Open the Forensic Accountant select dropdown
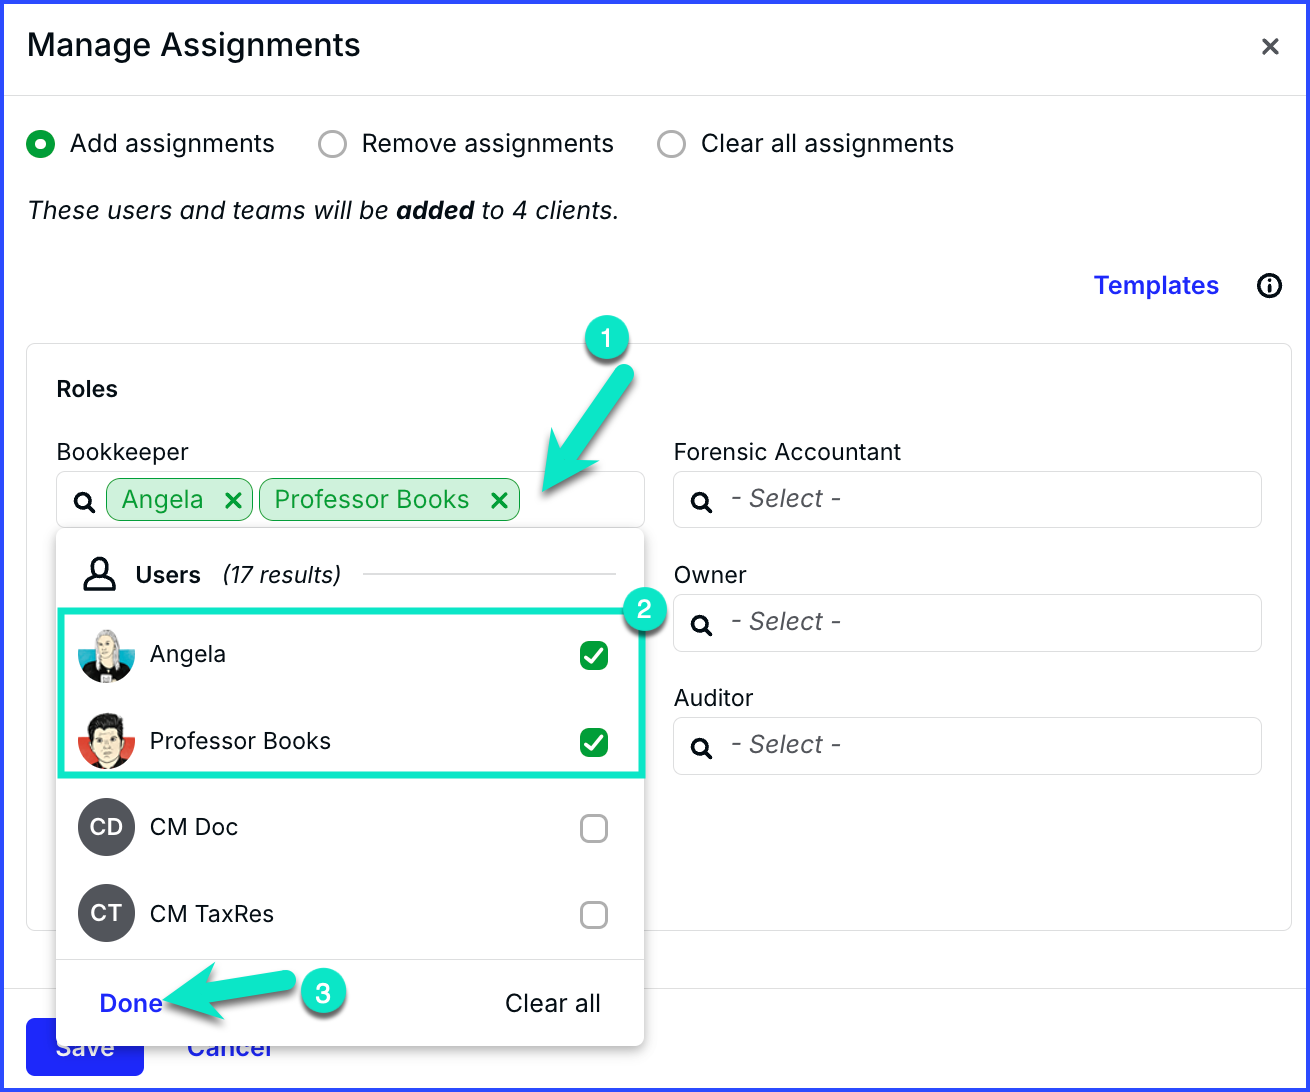Viewport: 1310px width, 1092px height. [980, 499]
